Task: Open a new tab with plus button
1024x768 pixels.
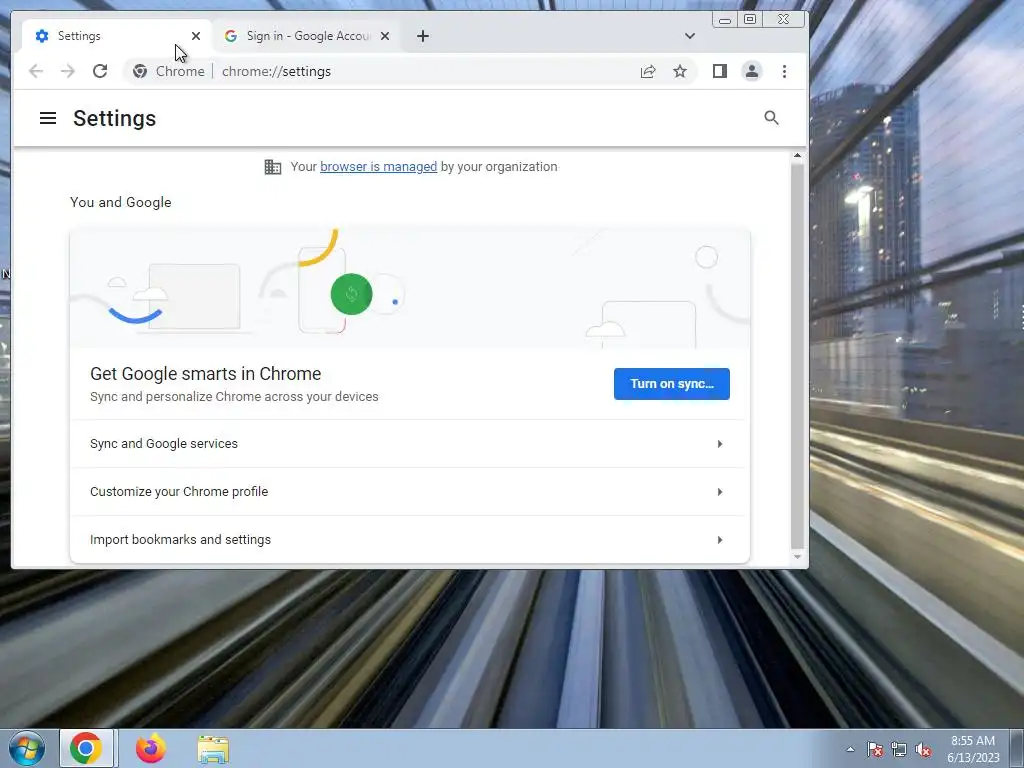Action: click(423, 36)
